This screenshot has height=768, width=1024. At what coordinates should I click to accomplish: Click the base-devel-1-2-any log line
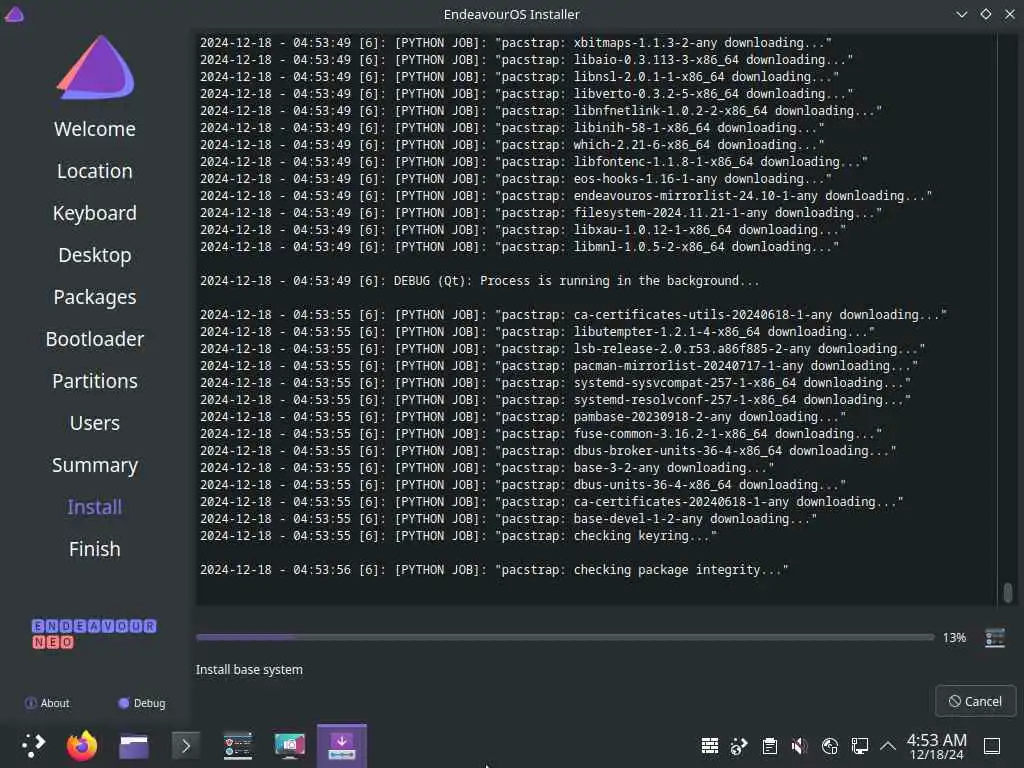click(508, 519)
